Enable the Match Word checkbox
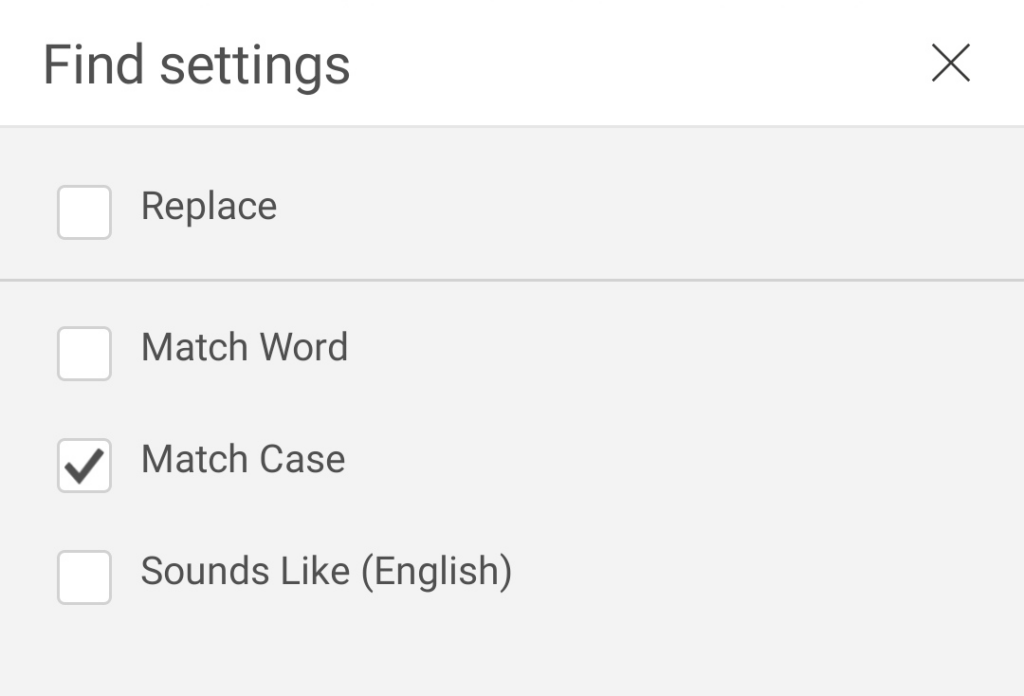 point(84,353)
